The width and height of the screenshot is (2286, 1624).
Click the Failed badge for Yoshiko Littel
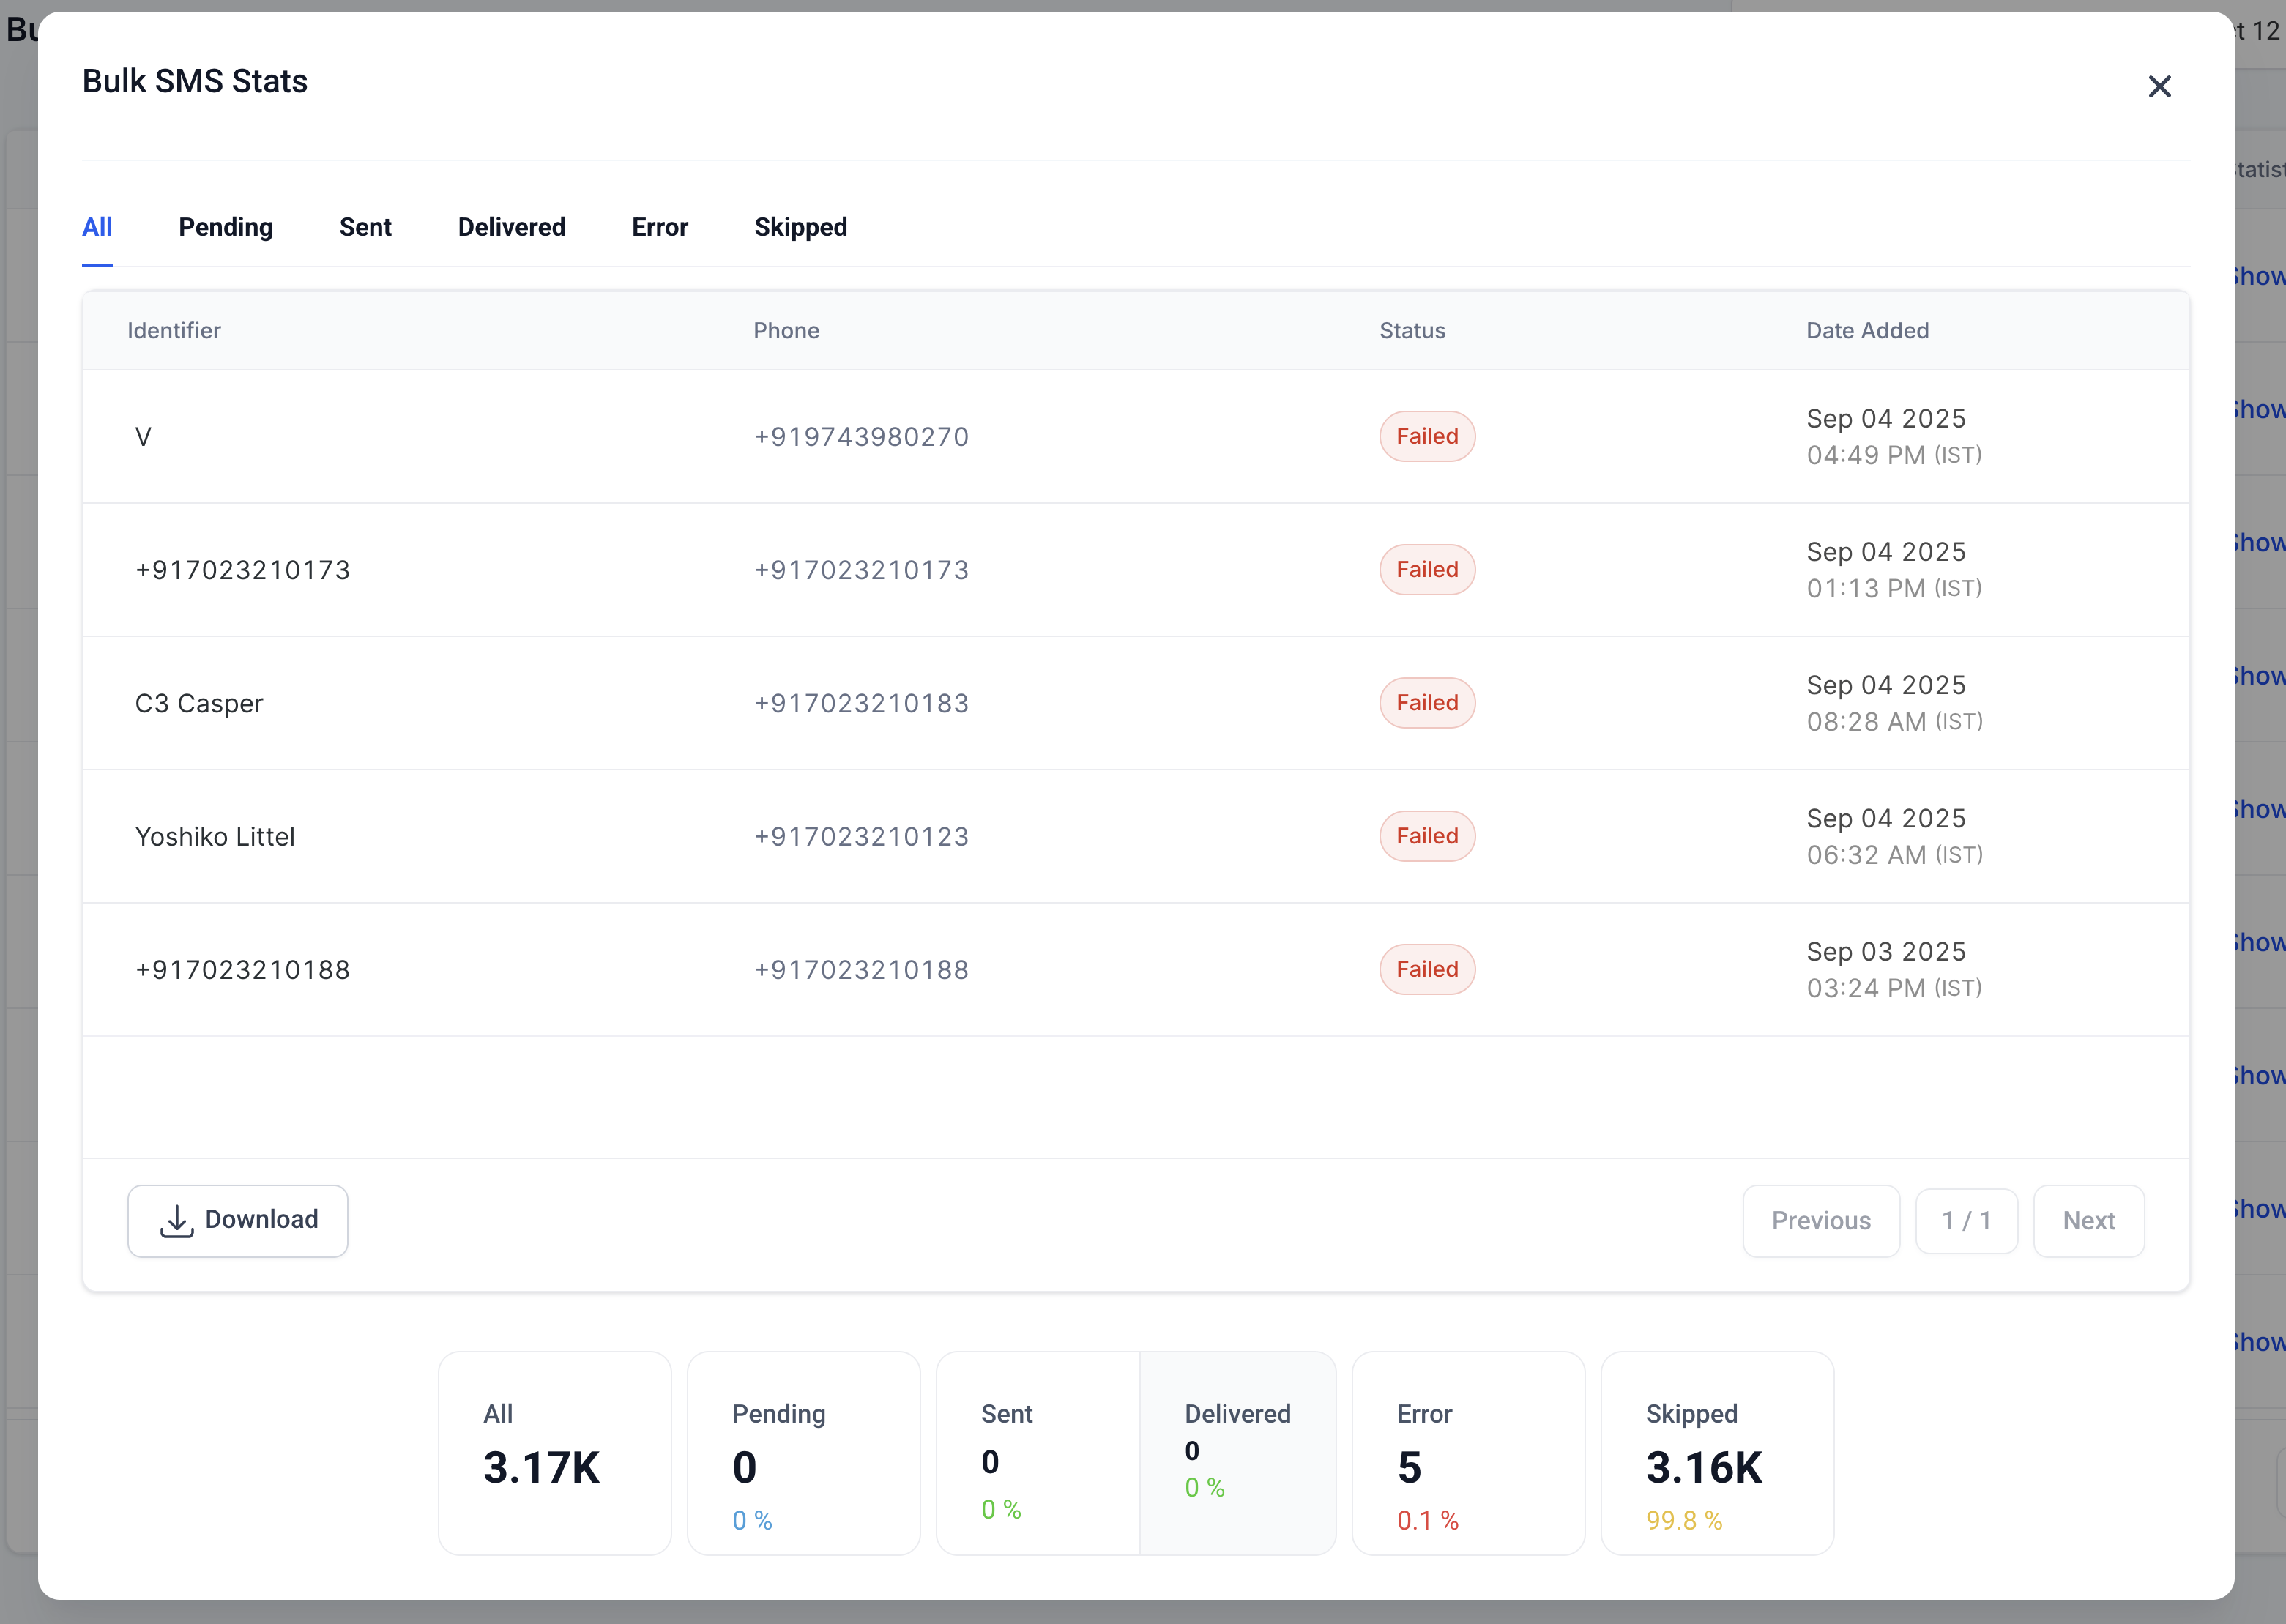[x=1426, y=836]
